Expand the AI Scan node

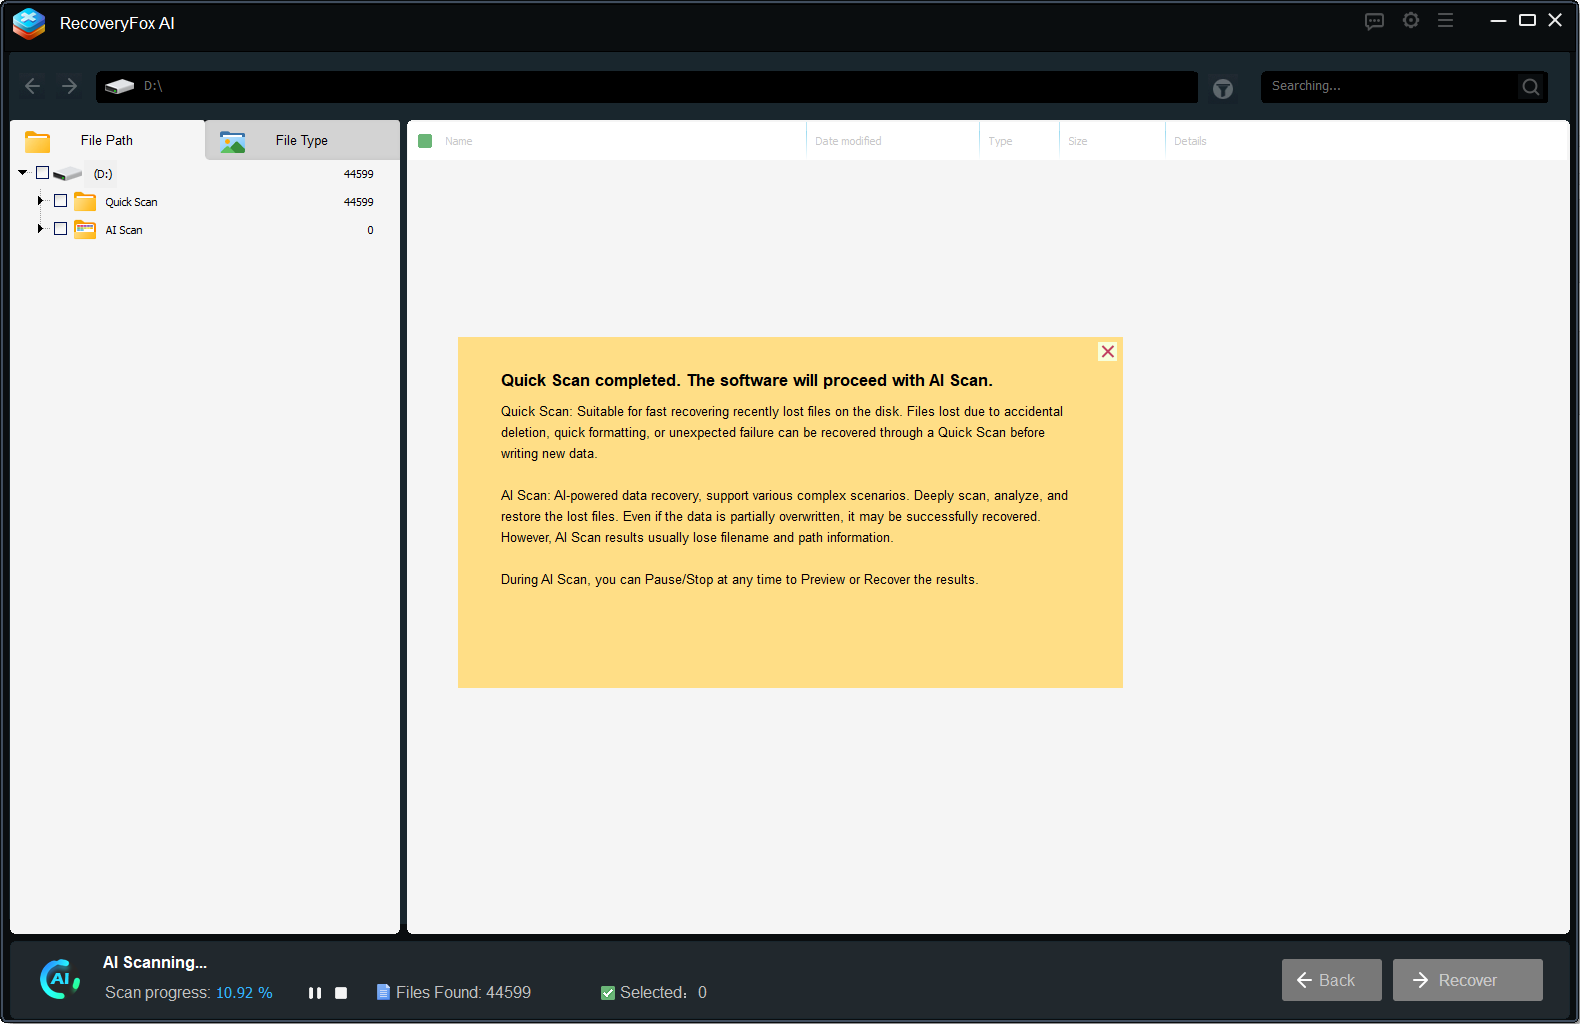coord(40,229)
